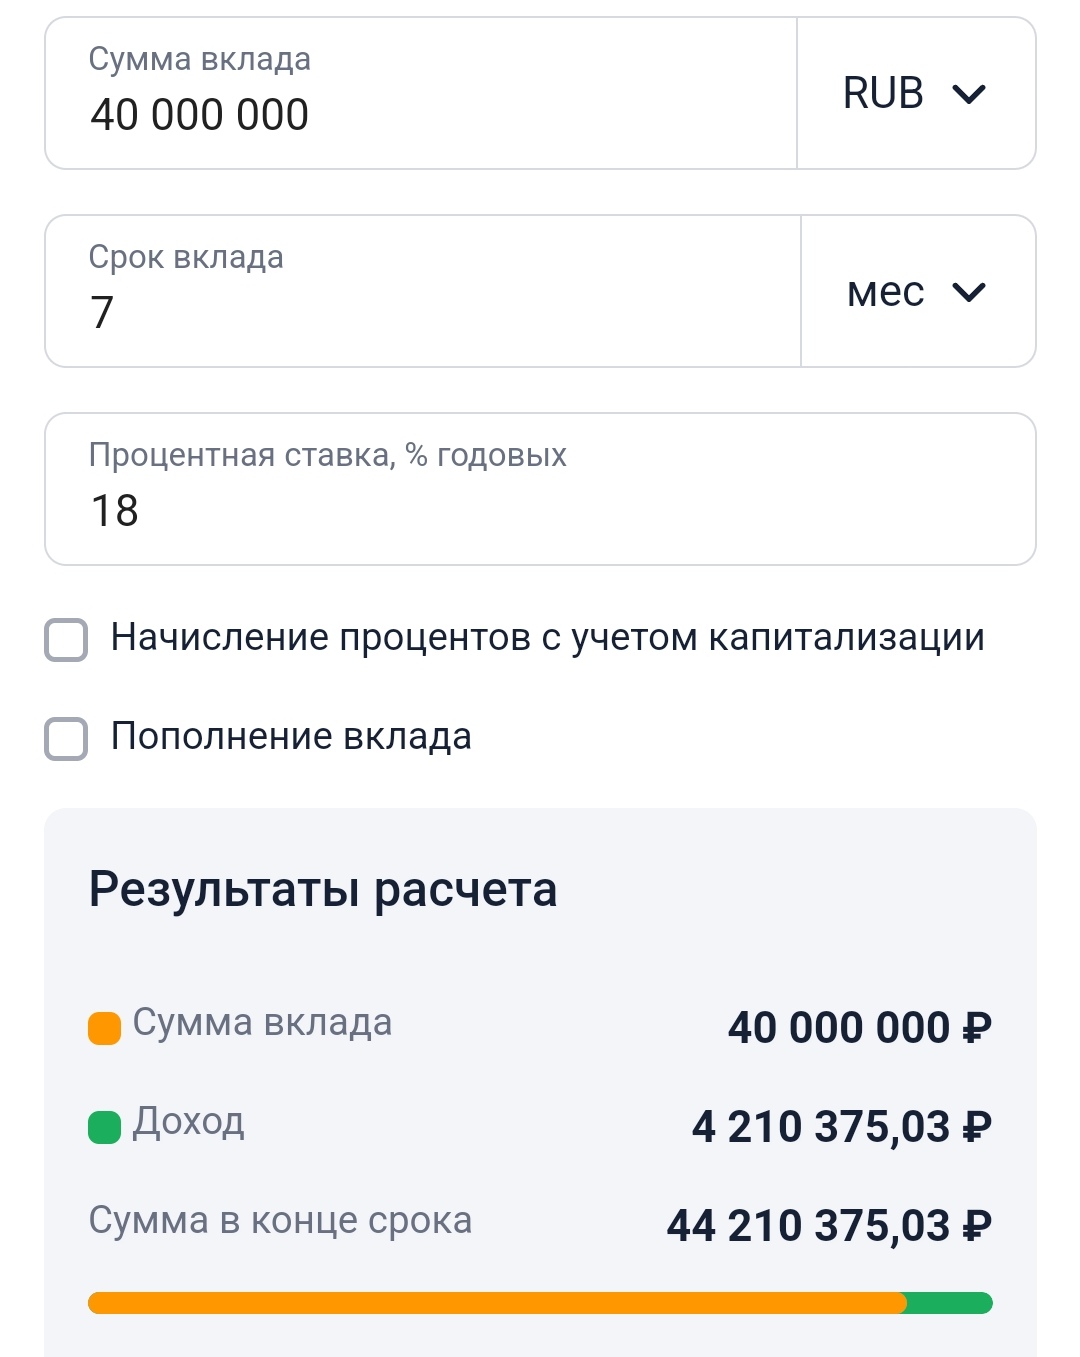The height and width of the screenshot is (1357, 1080).
Task: Click the Результаты расчета heading
Action: [x=322, y=889]
